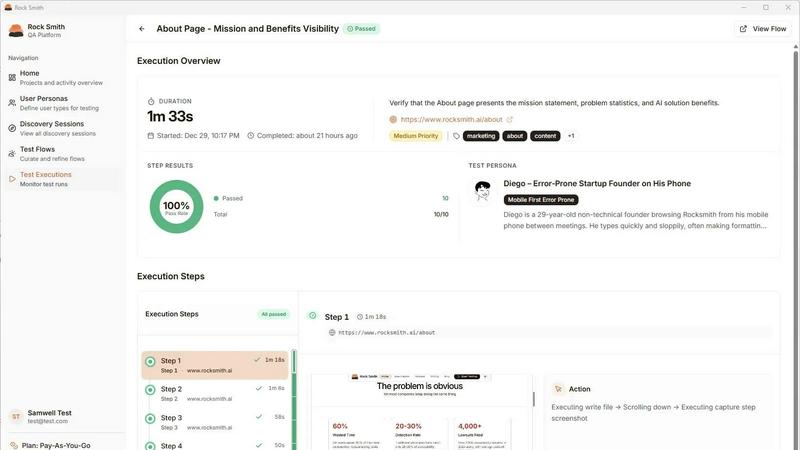Viewport: 800px width, 450px height.
Task: Click the Home sidebar icon
Action: click(x=12, y=77)
